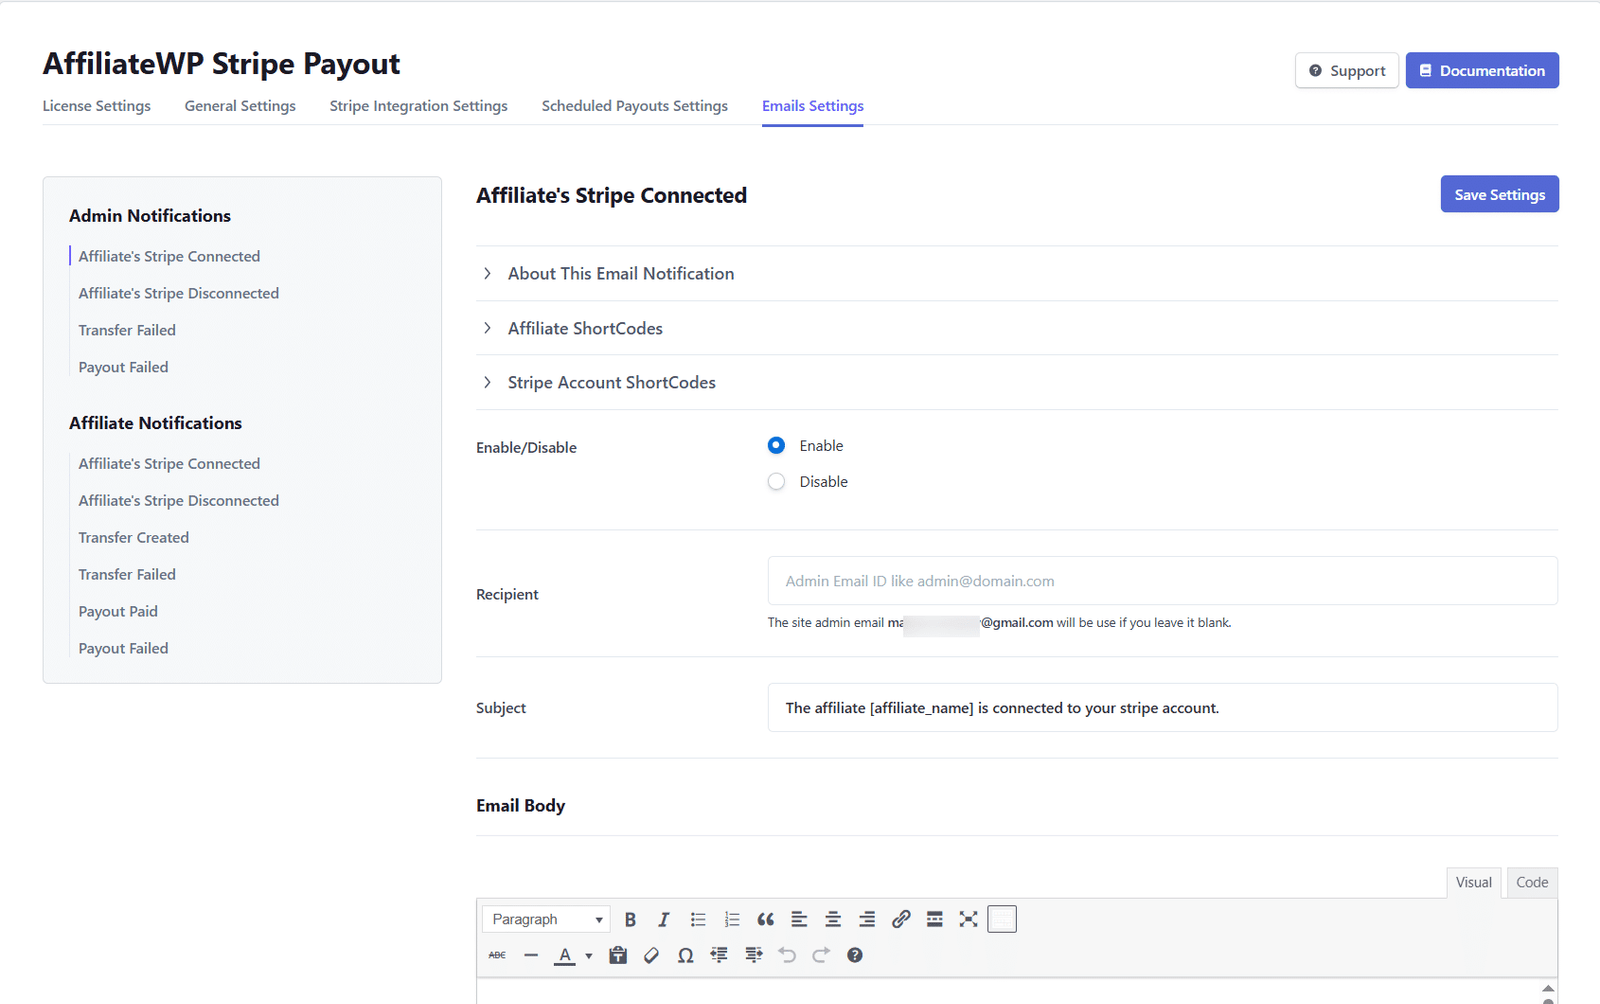Insert a bulleted list
This screenshot has width=1600, height=1004.
(x=698, y=919)
